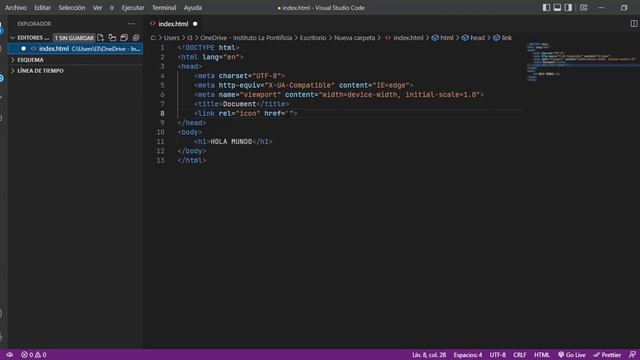Image resolution: width=640 pixels, height=360 pixels.
Task: Open the Ir menu
Action: (x=111, y=7)
